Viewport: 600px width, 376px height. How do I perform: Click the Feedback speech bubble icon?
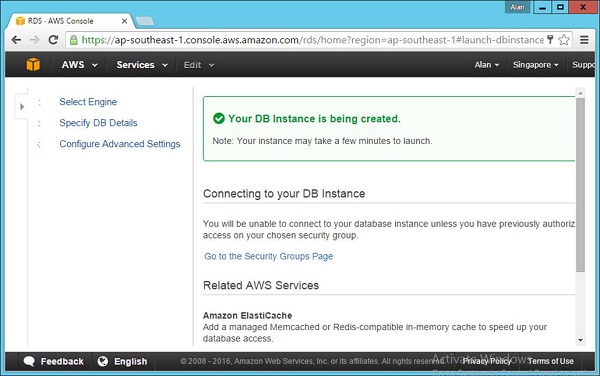point(29,361)
